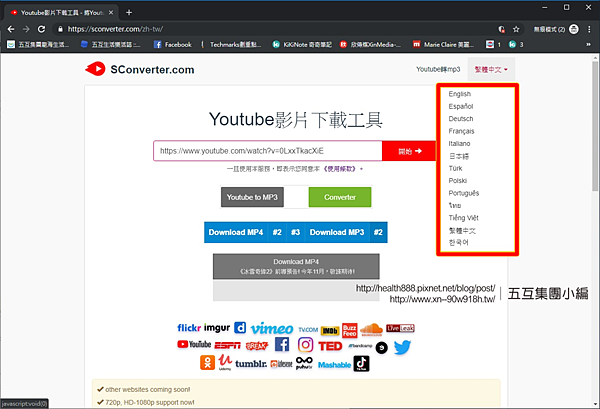Click the flickr logo
The height and width of the screenshot is (409, 600).
pos(189,328)
